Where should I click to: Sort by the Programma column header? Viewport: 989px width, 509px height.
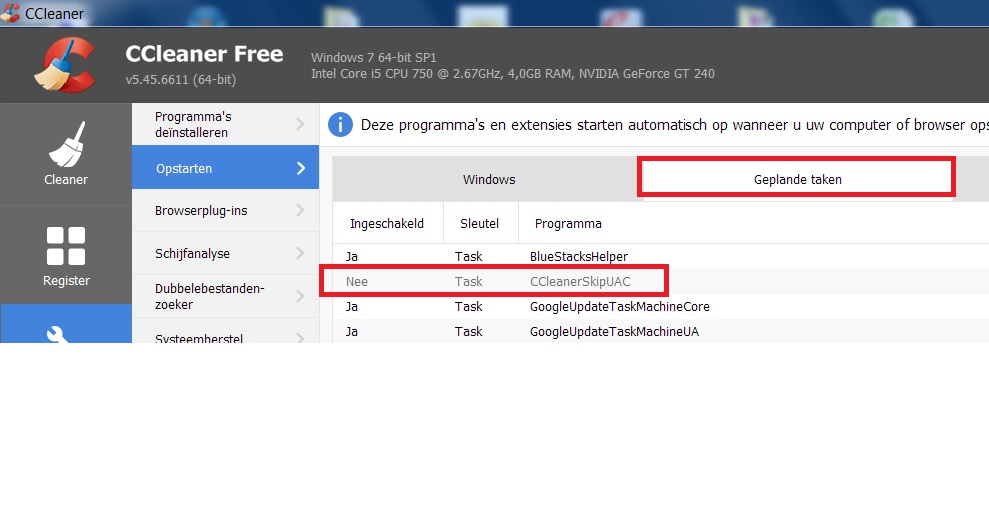click(x=568, y=224)
